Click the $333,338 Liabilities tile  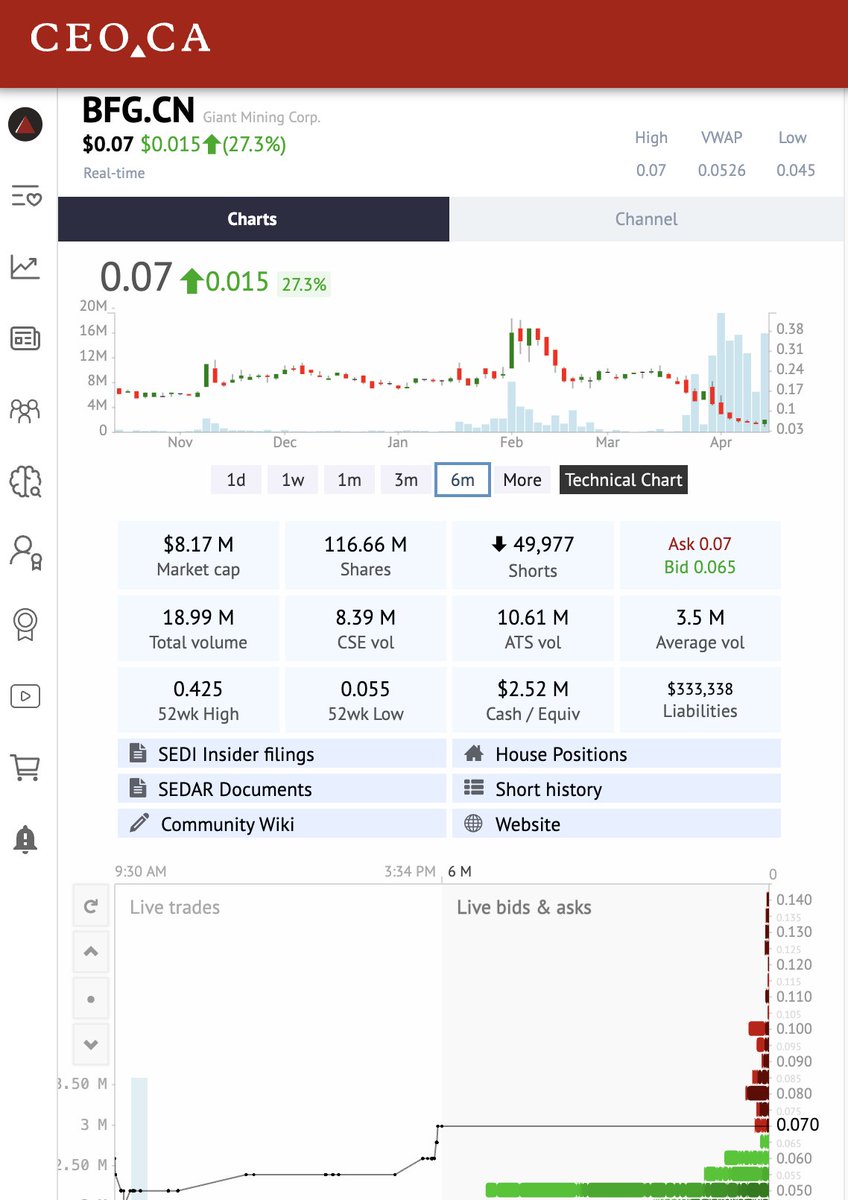pyautogui.click(x=700, y=700)
